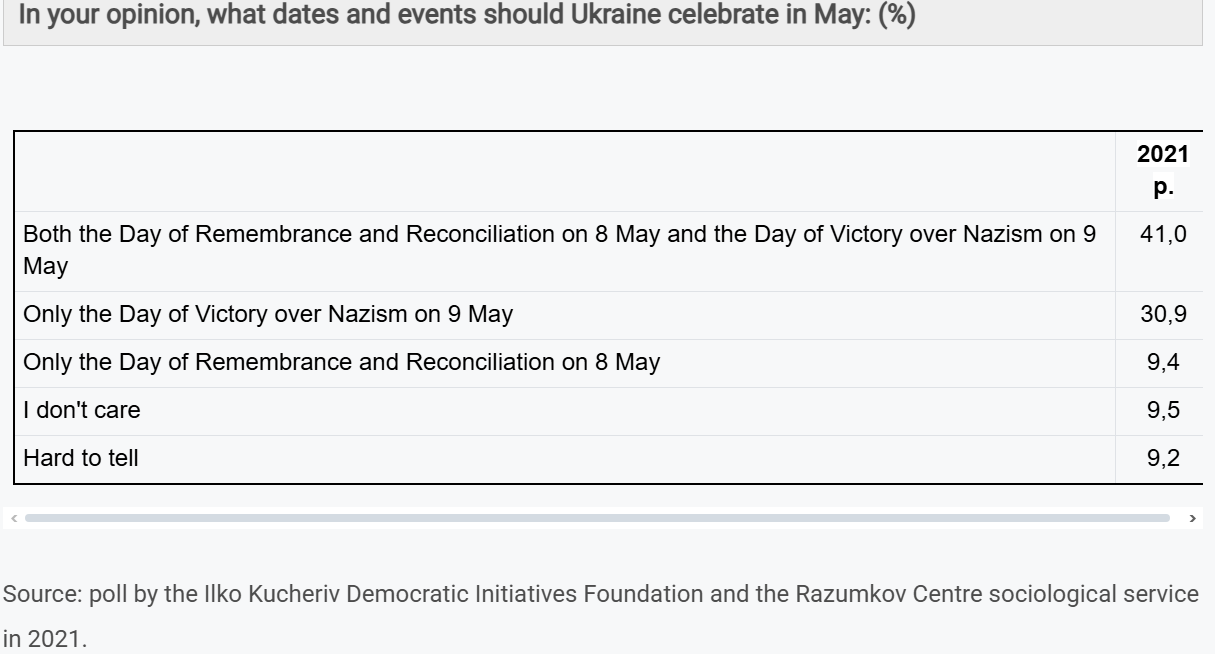
Task: Click the 9,5 percentage cell
Action: (x=1163, y=410)
